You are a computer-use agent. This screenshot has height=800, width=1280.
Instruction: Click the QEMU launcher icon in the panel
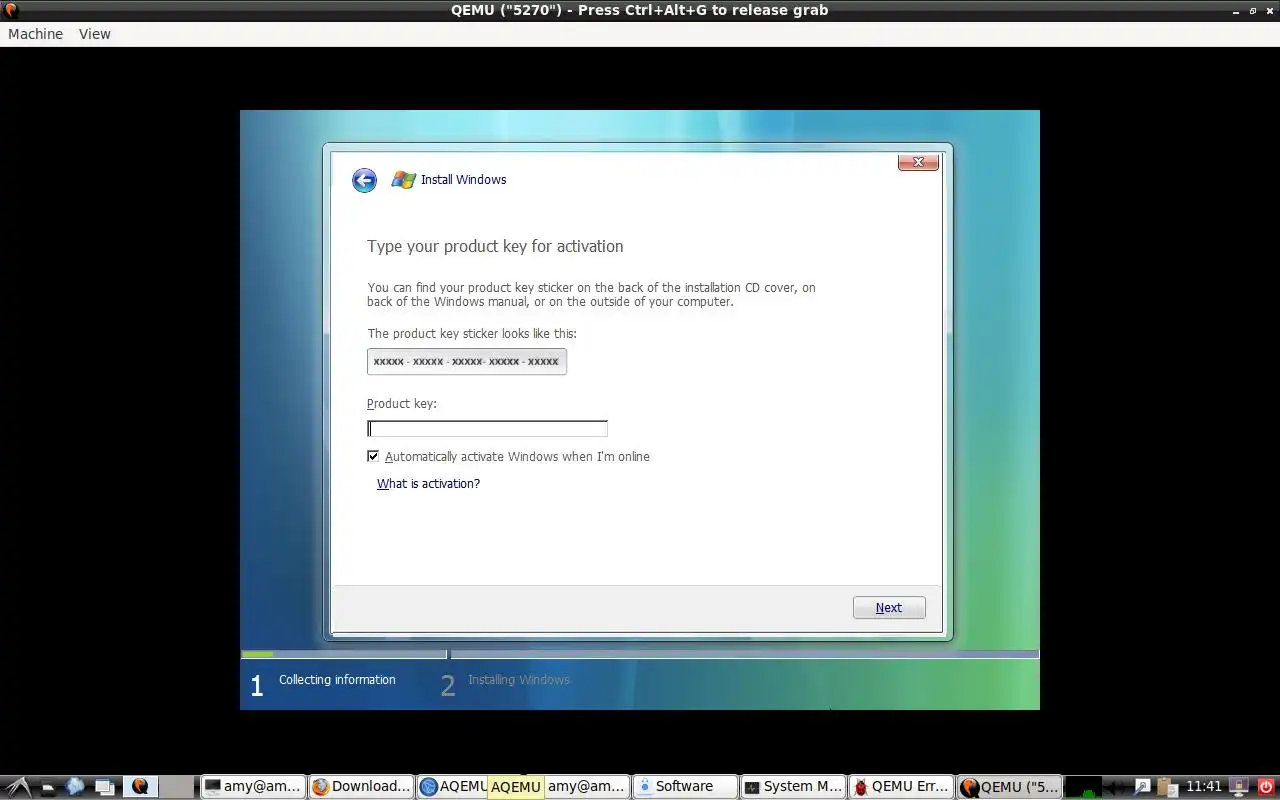[140, 787]
